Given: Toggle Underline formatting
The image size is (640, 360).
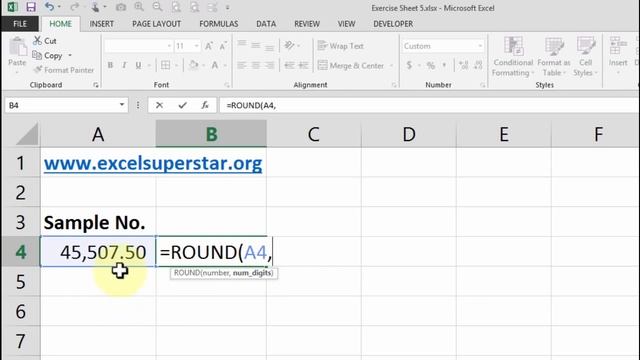Looking at the screenshot, I should [138, 65].
